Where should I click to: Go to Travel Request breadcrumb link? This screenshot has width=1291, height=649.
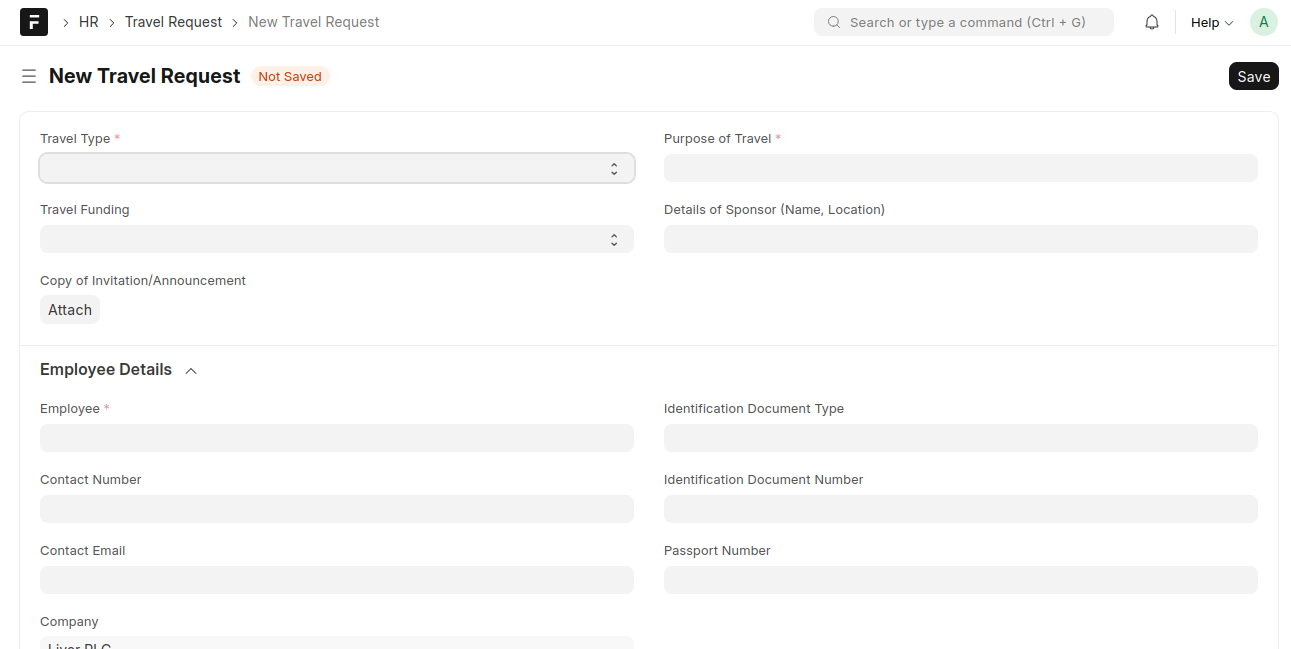pos(173,22)
